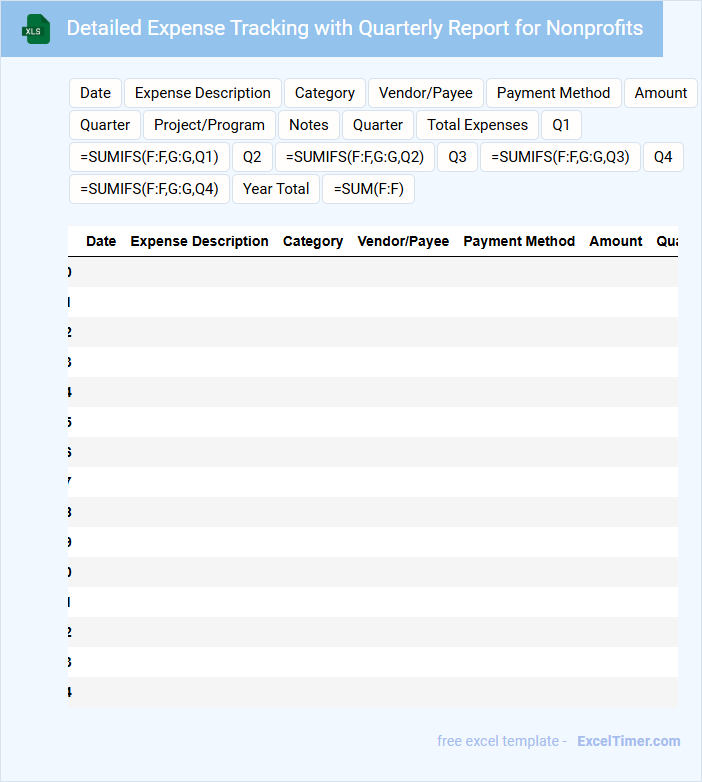Image resolution: width=702 pixels, height=782 pixels.
Task: Click the Date column header in table
Action: click(101, 241)
